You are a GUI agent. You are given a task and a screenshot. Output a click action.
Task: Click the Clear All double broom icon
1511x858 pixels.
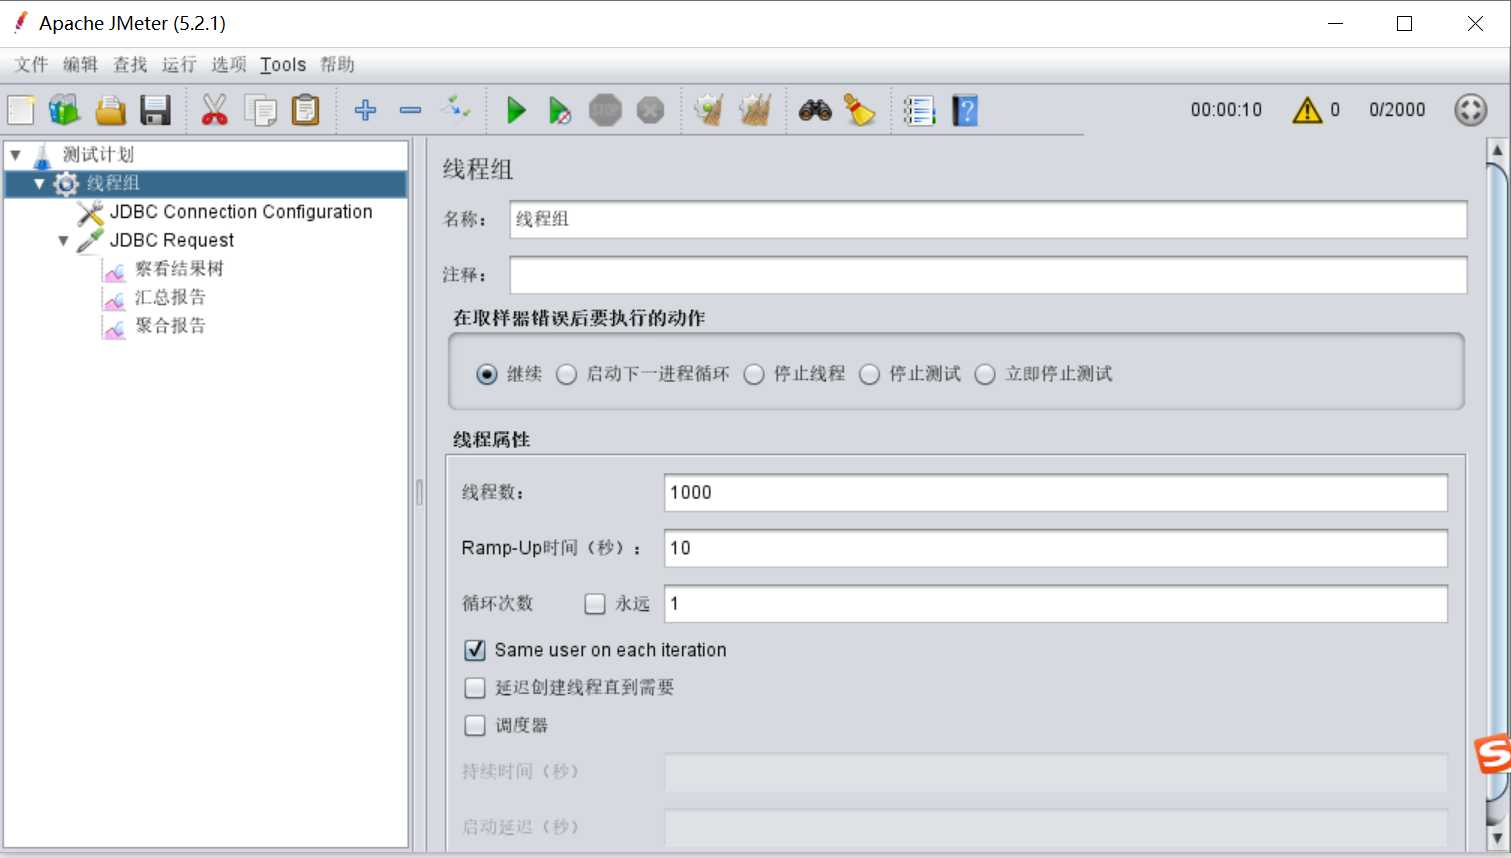756,110
